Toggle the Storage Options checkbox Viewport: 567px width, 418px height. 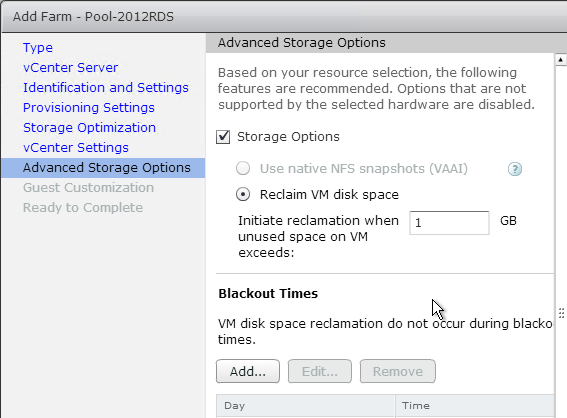coord(223,137)
